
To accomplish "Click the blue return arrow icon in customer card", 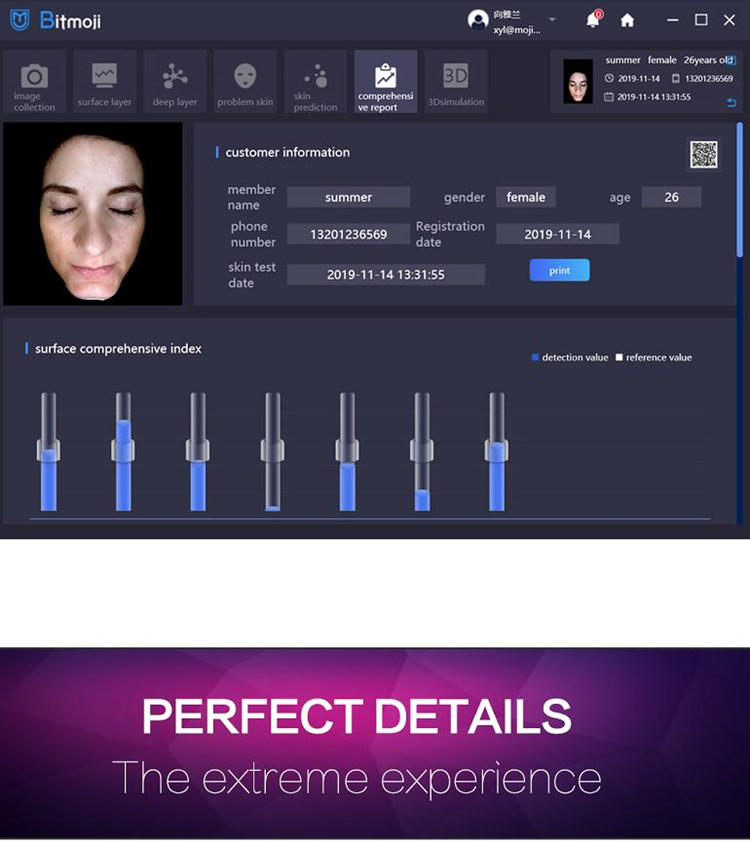I will click(x=731, y=103).
